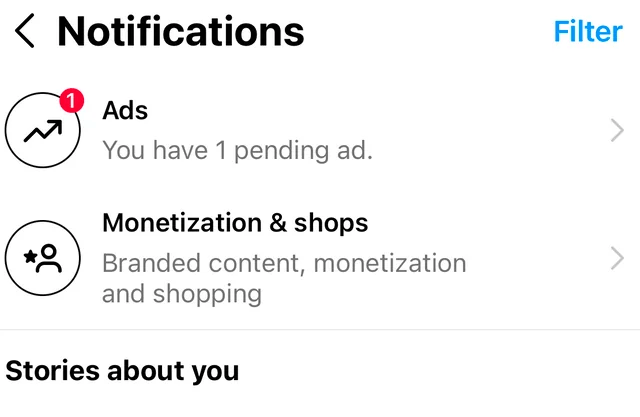Tap the 'Stories about you' heading
This screenshot has width=640, height=417.
tap(122, 371)
